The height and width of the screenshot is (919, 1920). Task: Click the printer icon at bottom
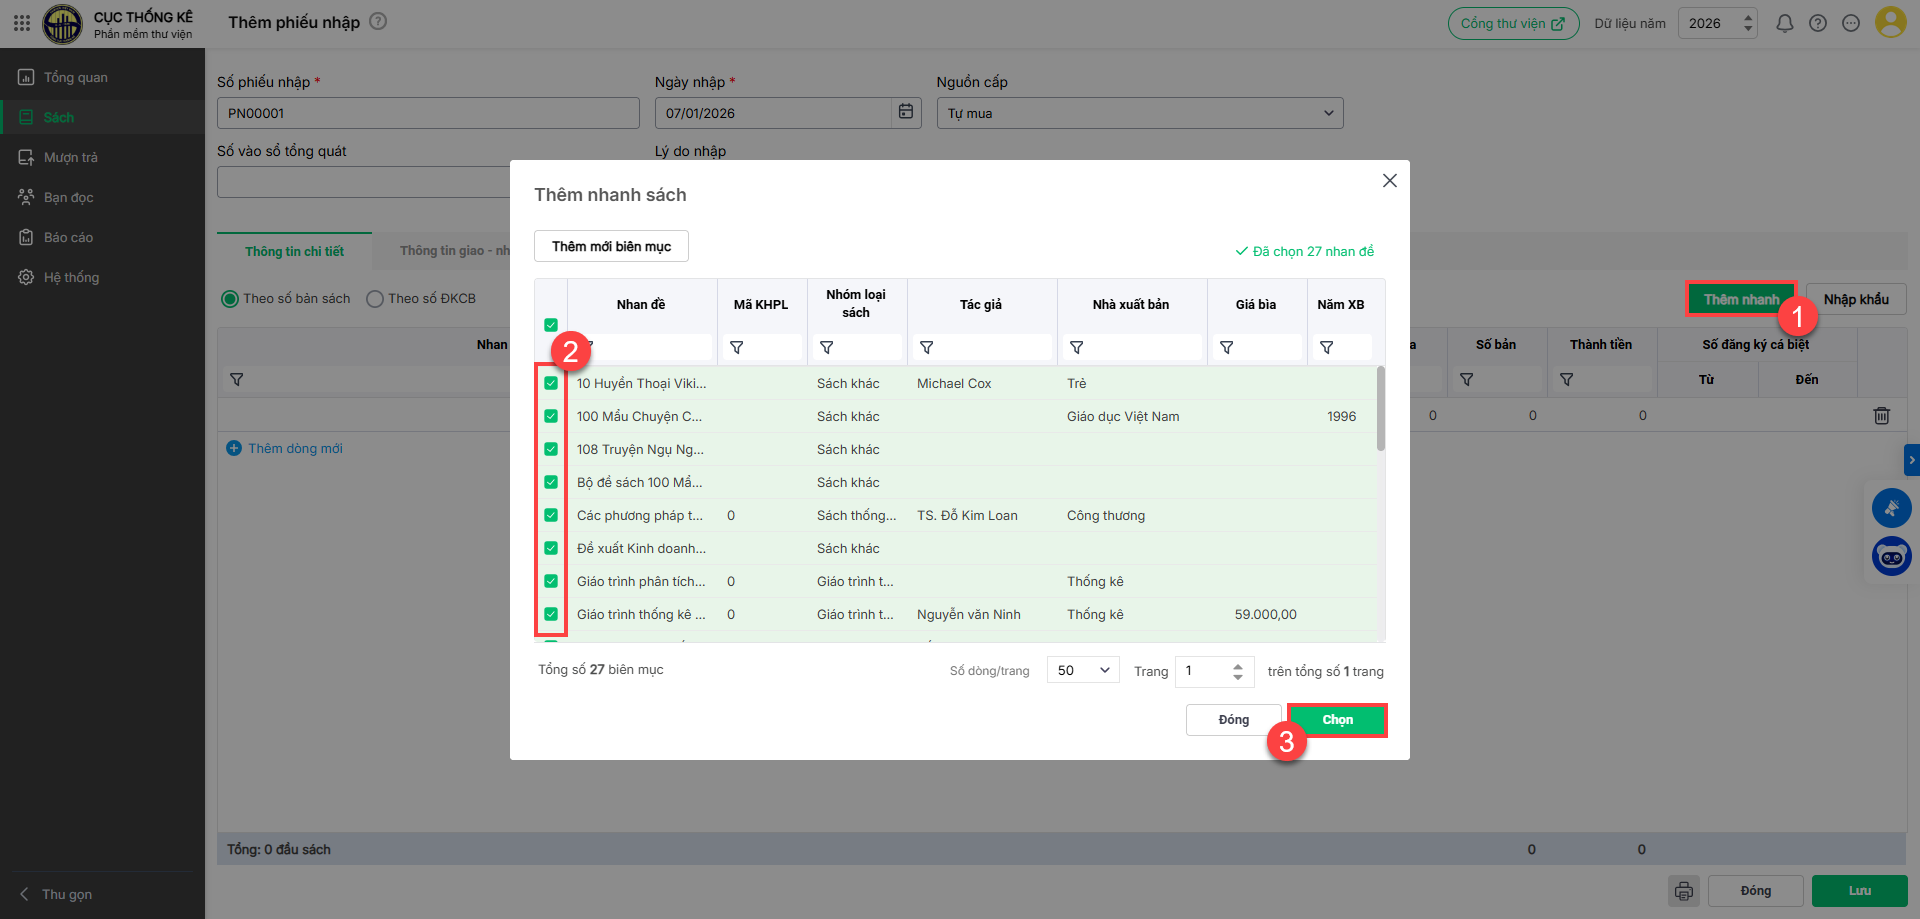click(1684, 890)
